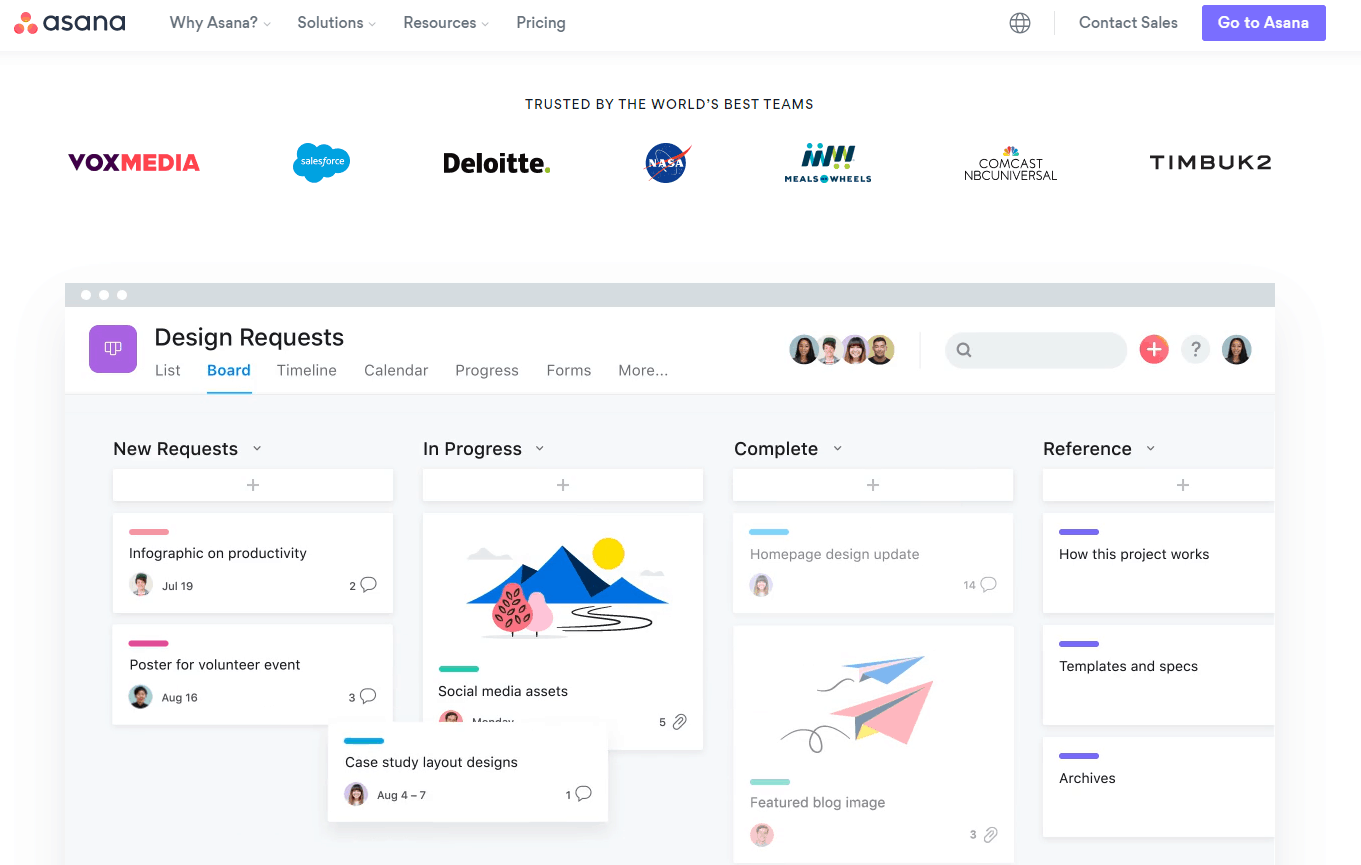This screenshot has height=865, width=1361.
Task: Open Reference column dropdown arrow
Action: click(x=1151, y=448)
